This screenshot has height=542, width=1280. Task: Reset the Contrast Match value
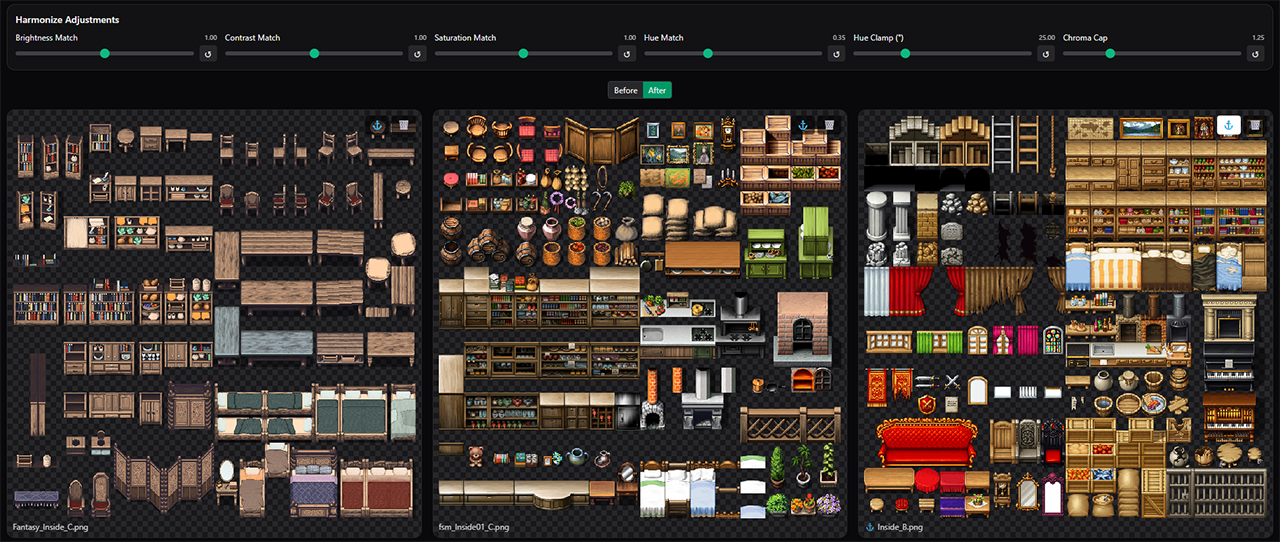[x=418, y=54]
